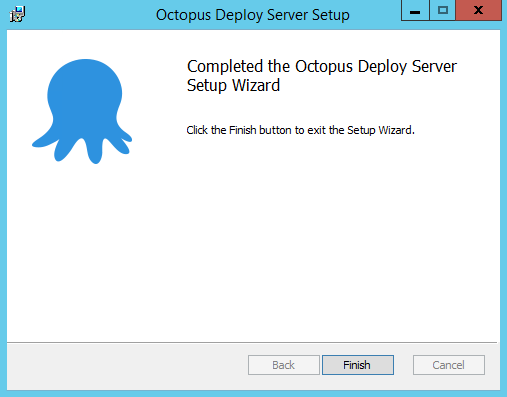
Task: Click the disabled Cancel button
Action: click(x=449, y=365)
